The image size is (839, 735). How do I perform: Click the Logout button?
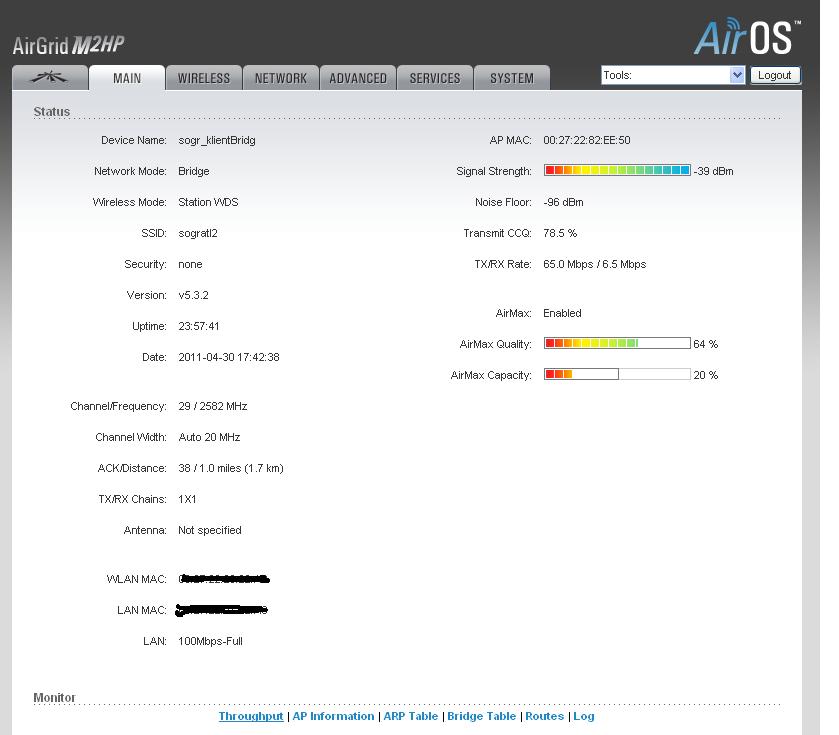pos(775,75)
